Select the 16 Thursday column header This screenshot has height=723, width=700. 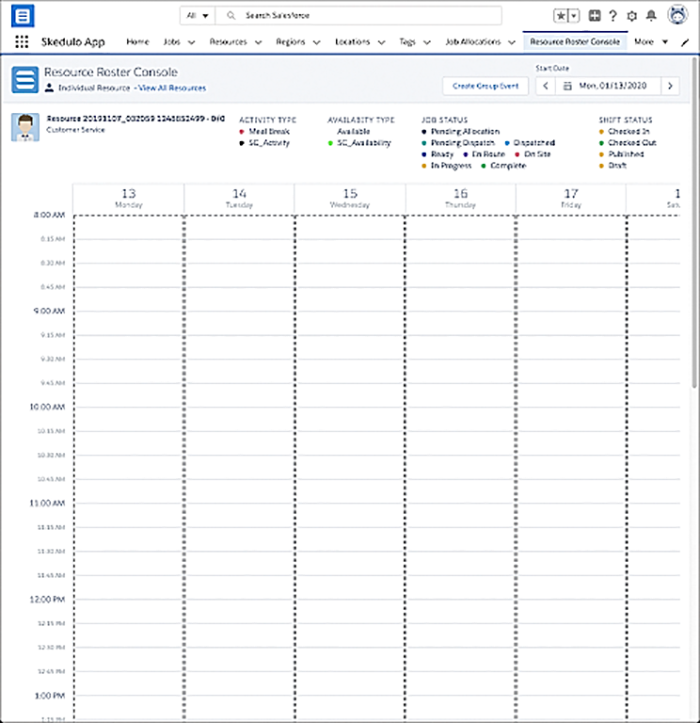click(460, 198)
